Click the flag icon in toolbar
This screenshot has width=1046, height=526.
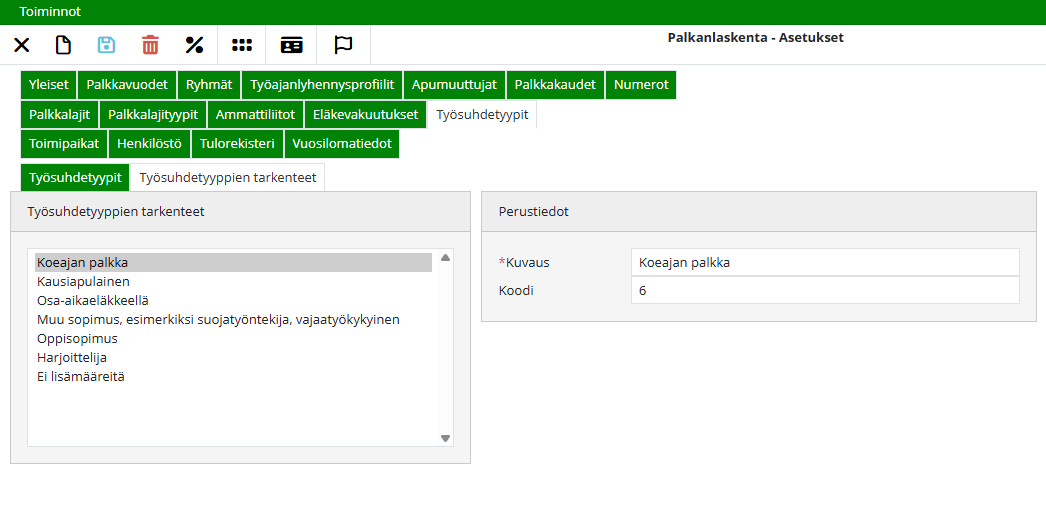(343, 45)
